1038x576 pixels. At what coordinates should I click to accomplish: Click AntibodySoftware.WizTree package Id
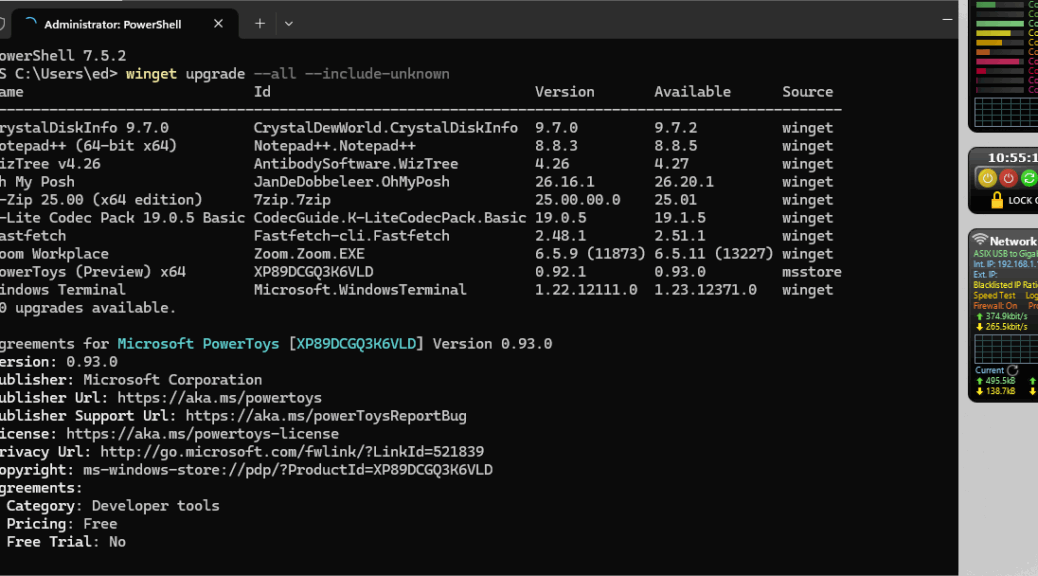click(355, 164)
